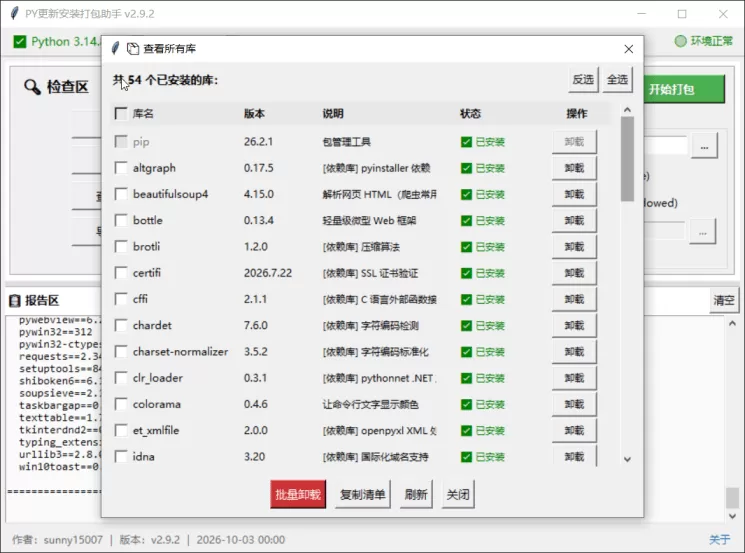Click the version 2026.7.22 cell for certifi
The image size is (745, 553).
[268, 273]
